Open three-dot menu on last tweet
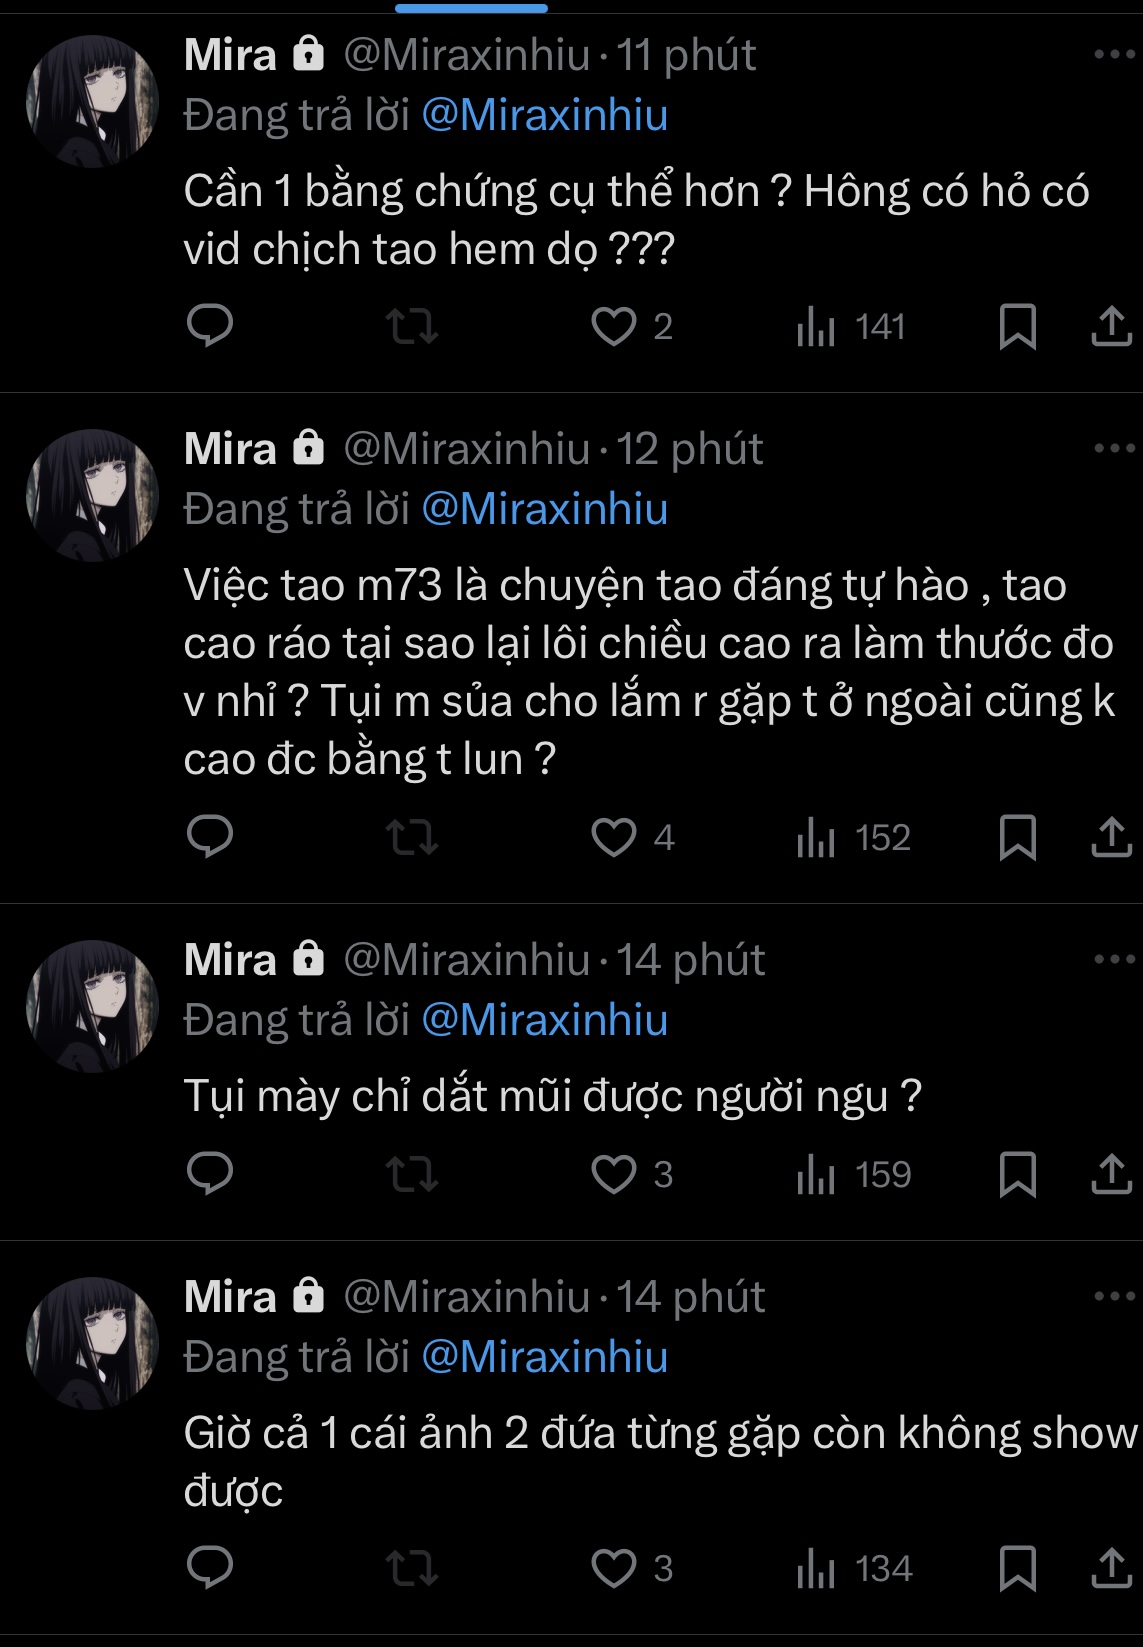This screenshot has width=1143, height=1647. (1114, 1296)
